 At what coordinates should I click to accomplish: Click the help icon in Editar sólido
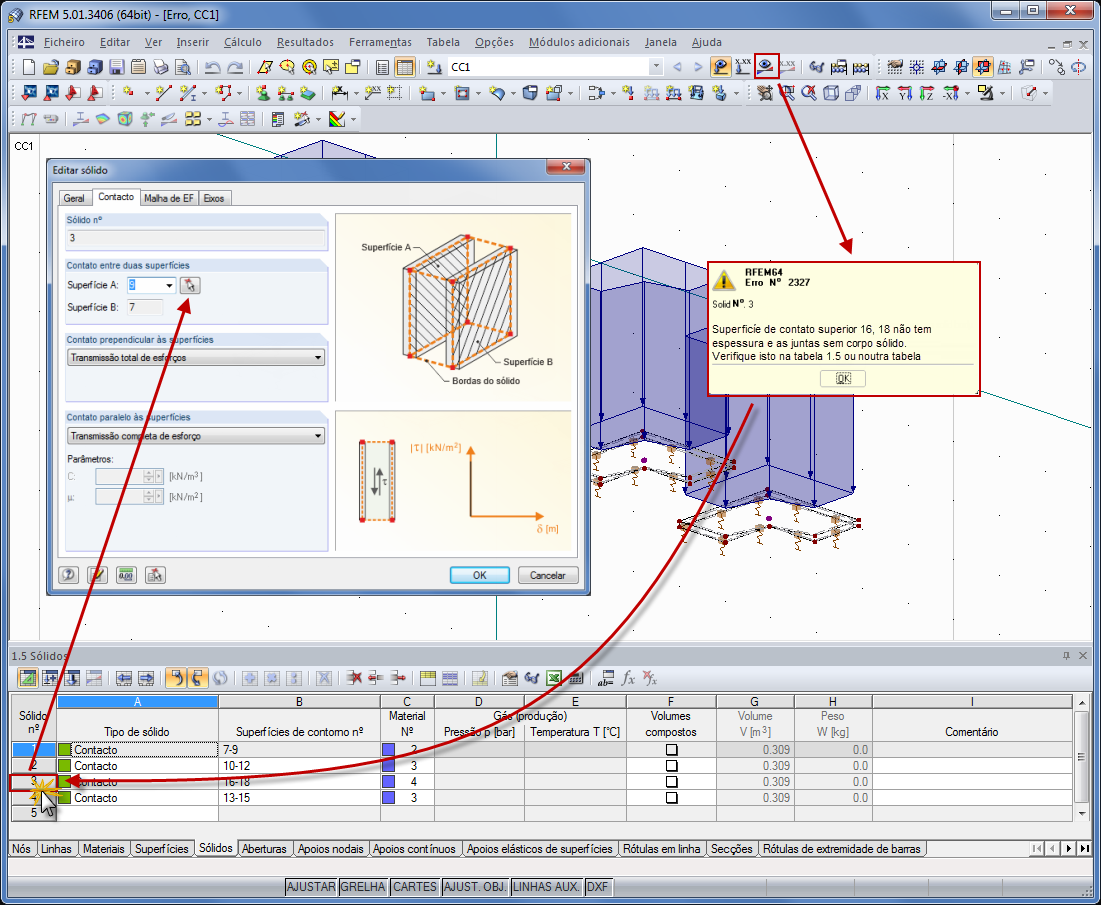click(x=68, y=575)
